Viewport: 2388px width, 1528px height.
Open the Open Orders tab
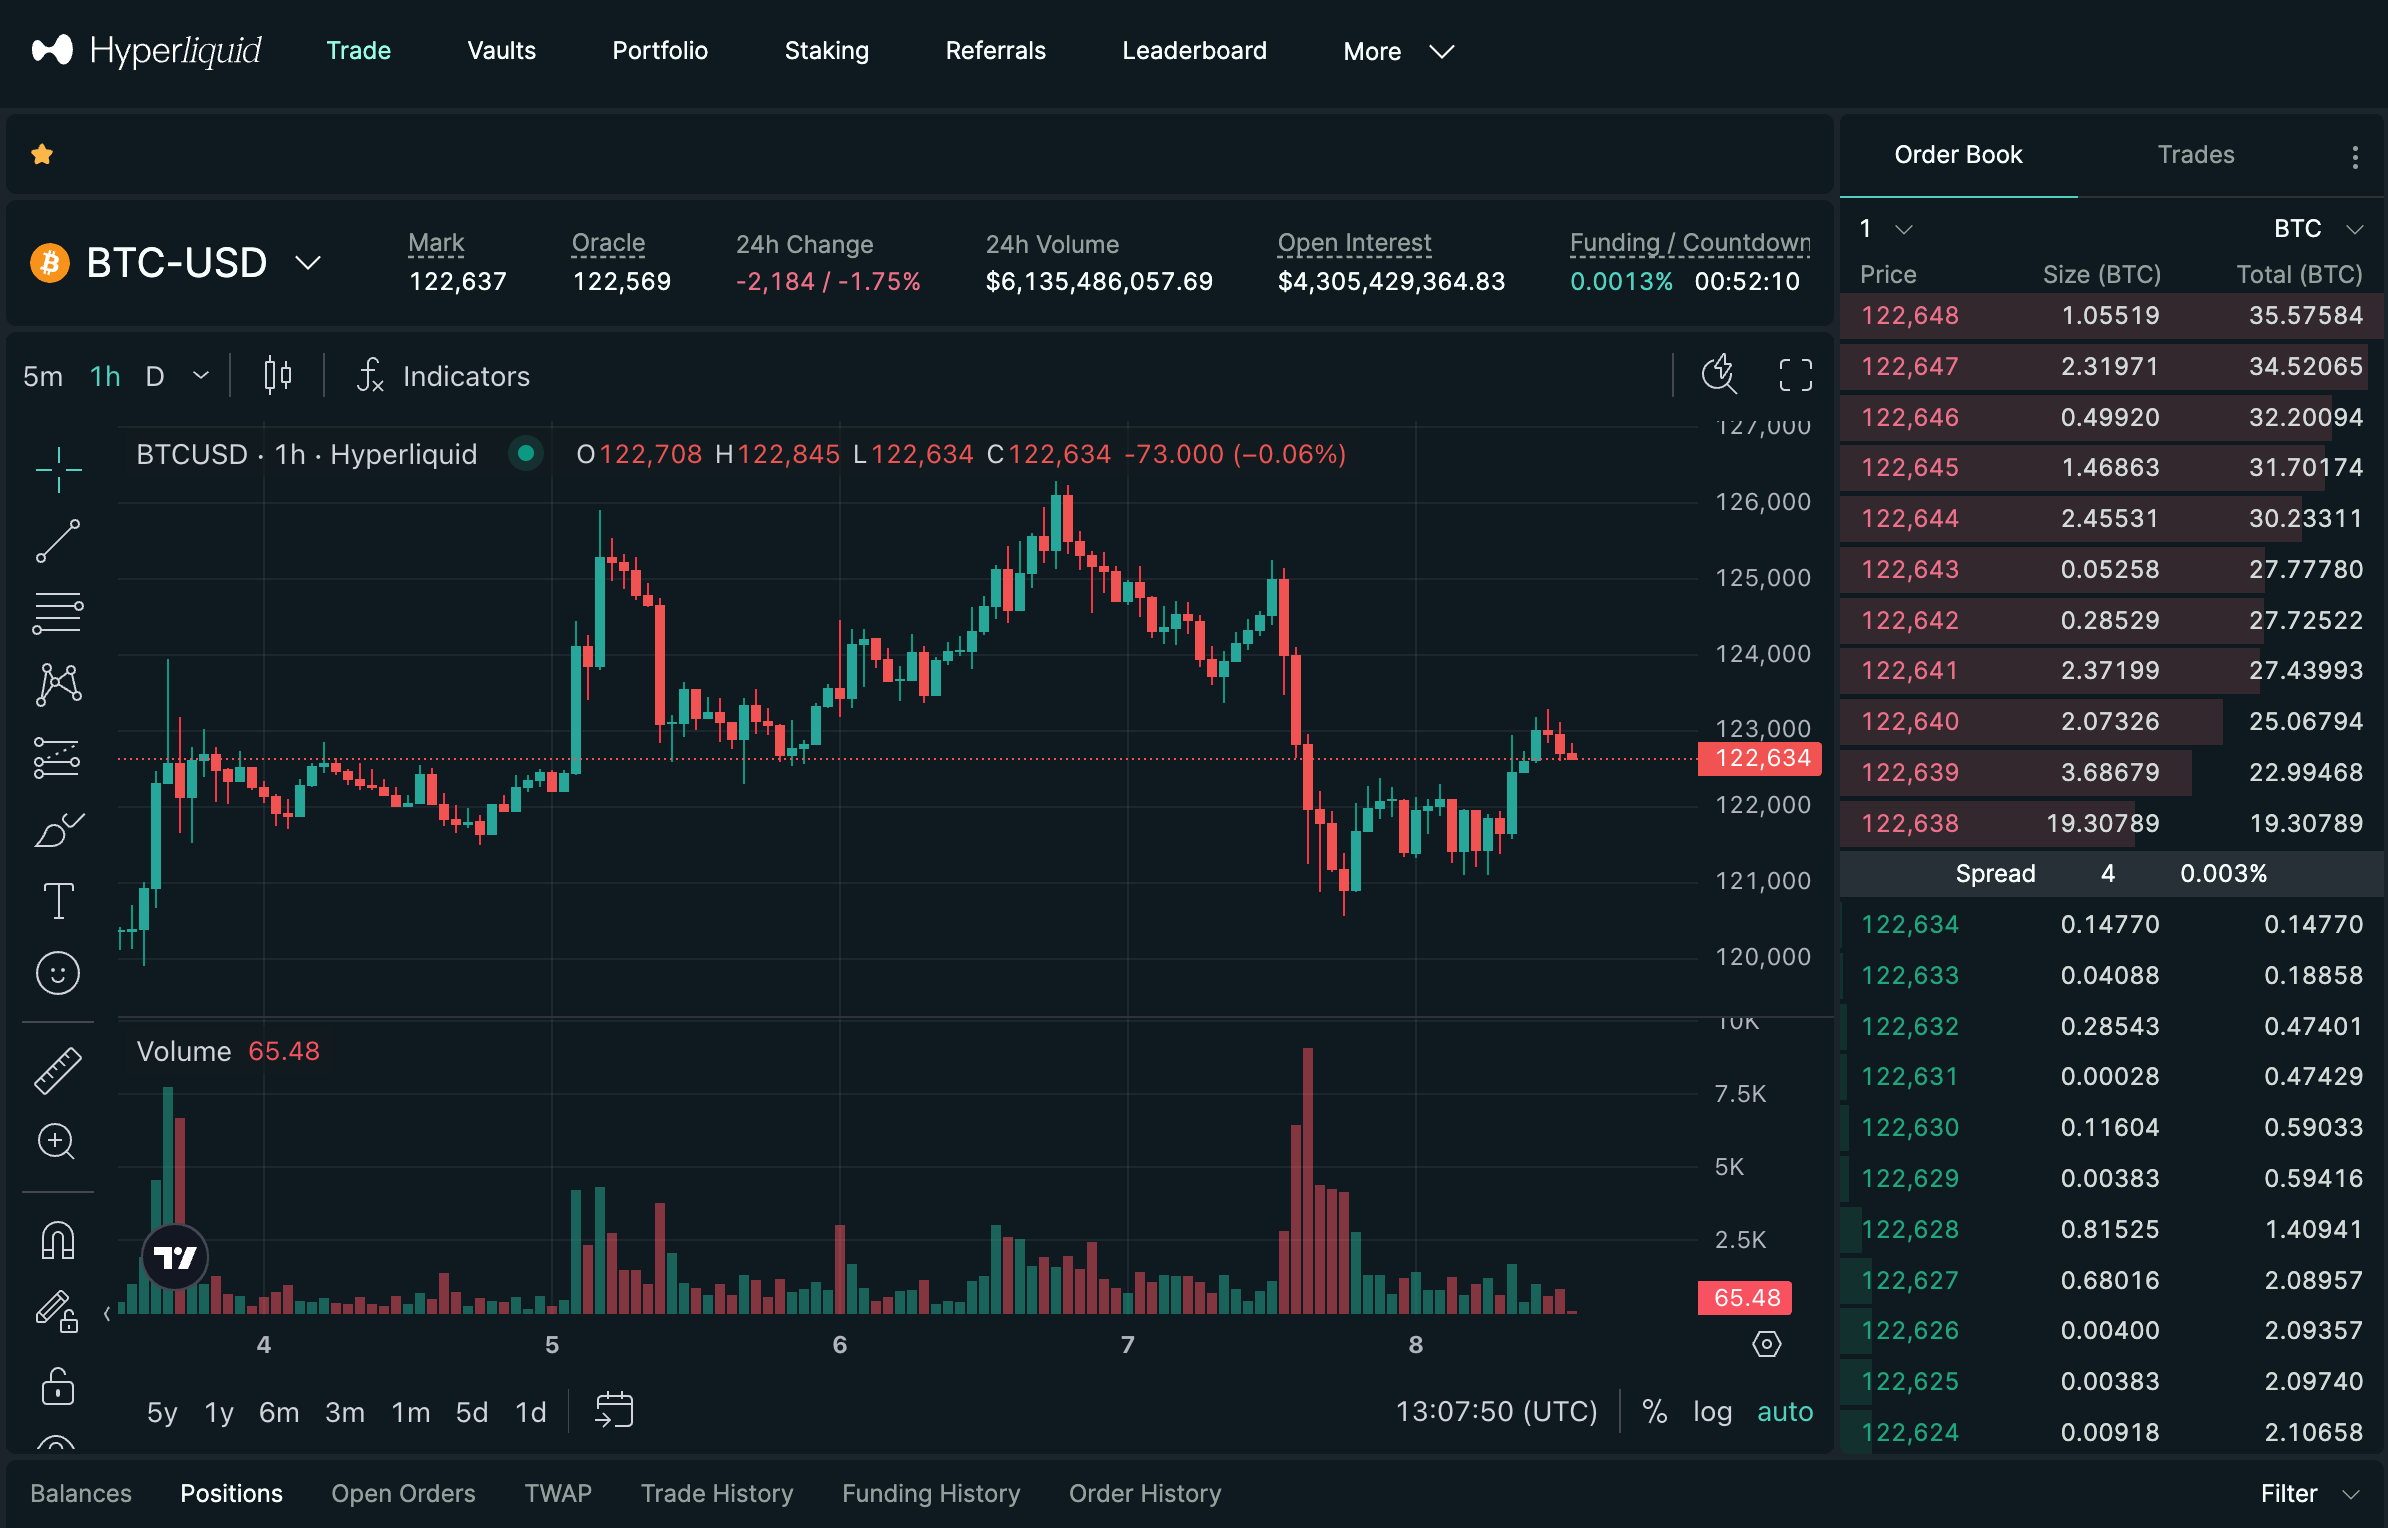tap(403, 1493)
